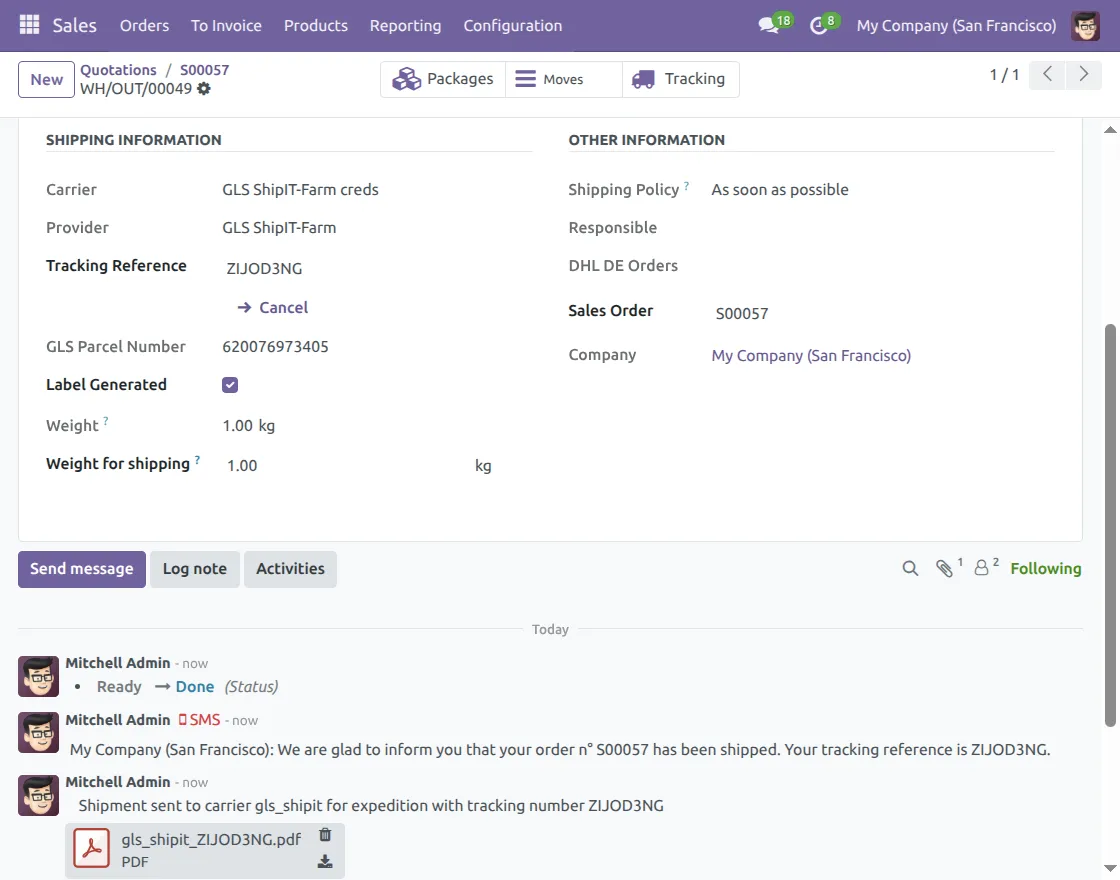Click the Shipping Policy value As soon as possible

[x=780, y=189]
